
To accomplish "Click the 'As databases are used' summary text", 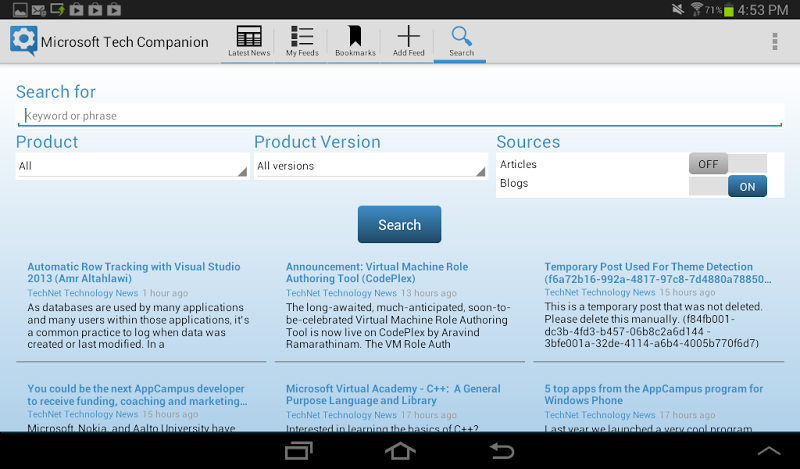I will 138,326.
